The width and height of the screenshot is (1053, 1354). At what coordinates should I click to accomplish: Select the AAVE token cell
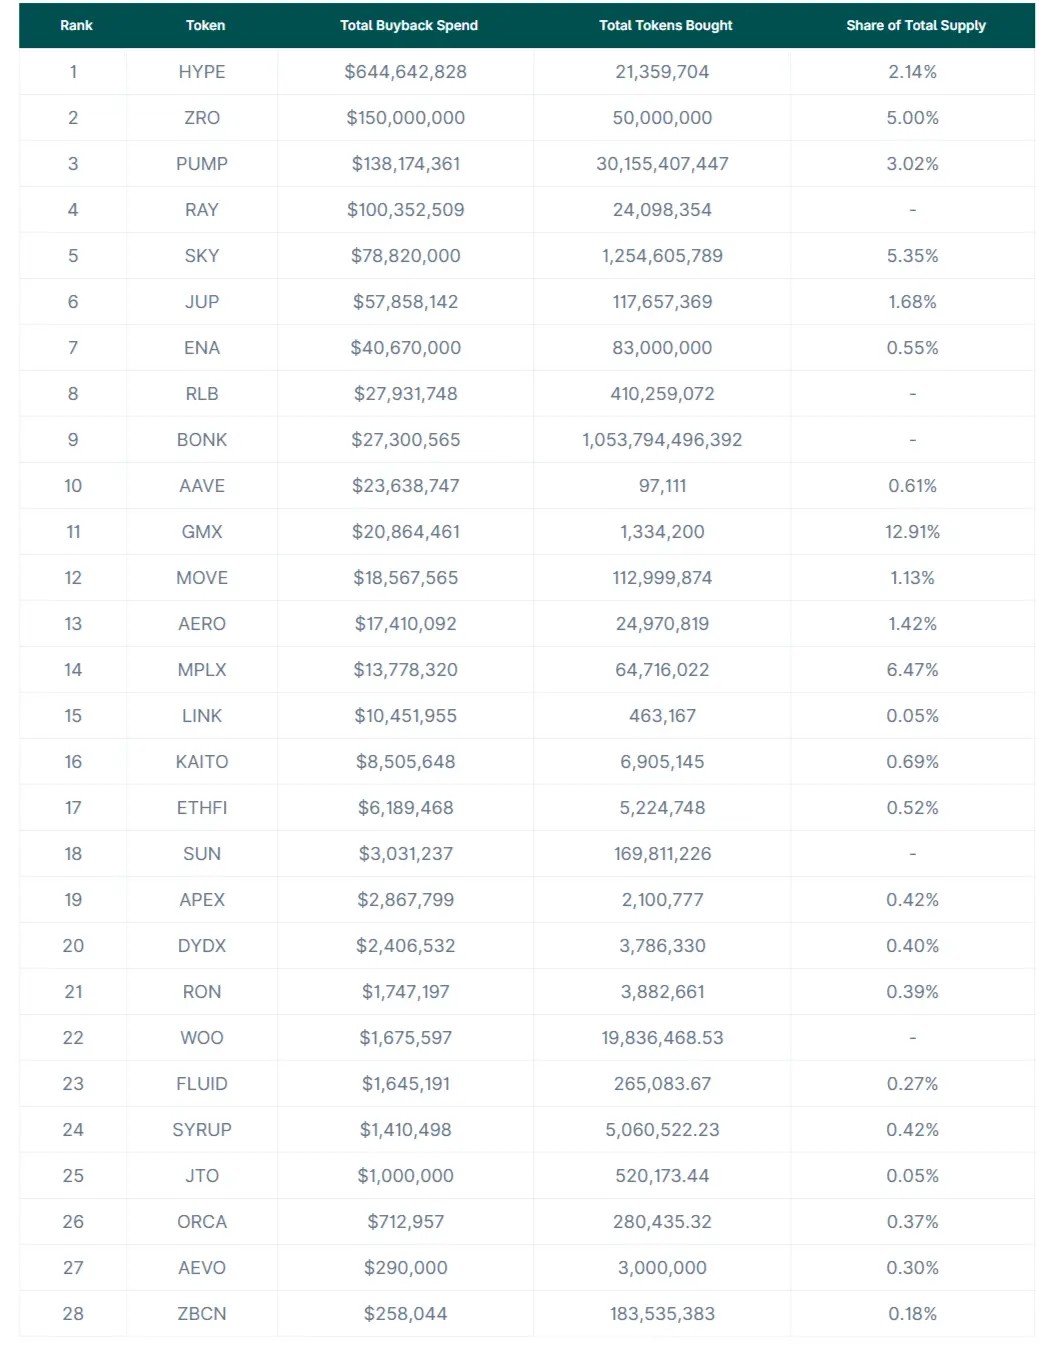[x=202, y=486]
